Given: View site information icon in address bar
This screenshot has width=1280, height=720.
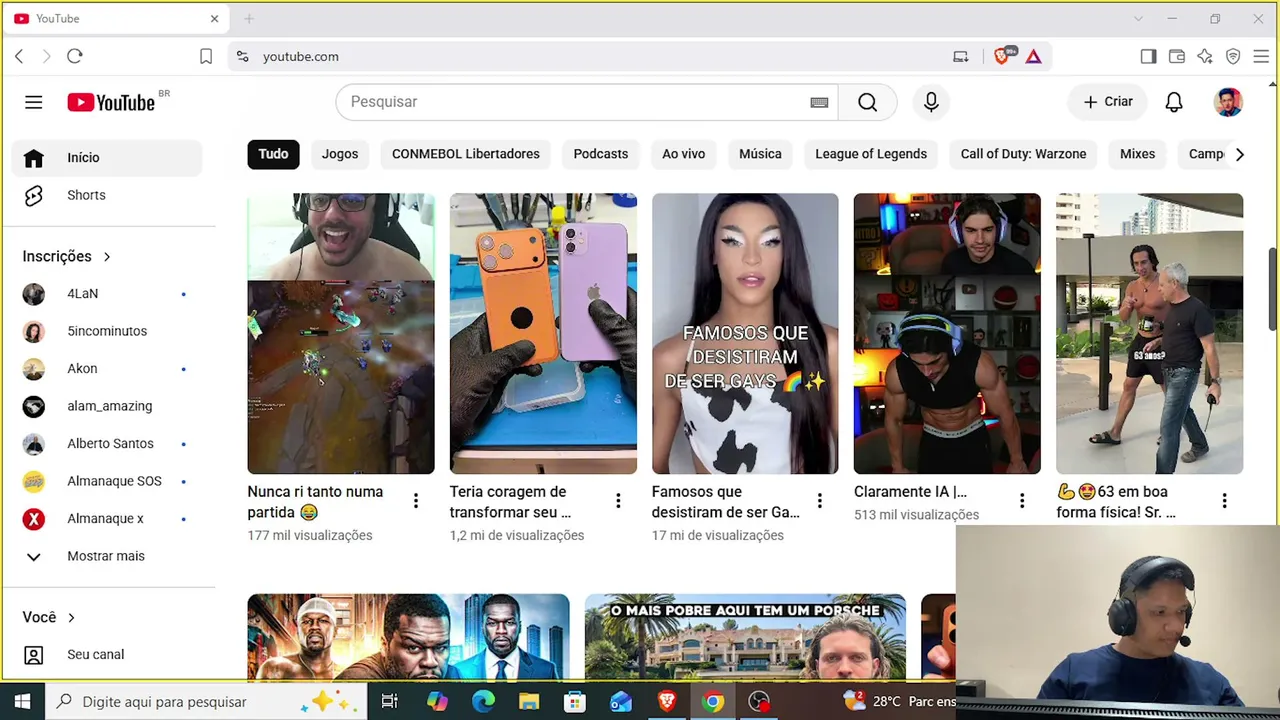Looking at the screenshot, I should click(242, 57).
